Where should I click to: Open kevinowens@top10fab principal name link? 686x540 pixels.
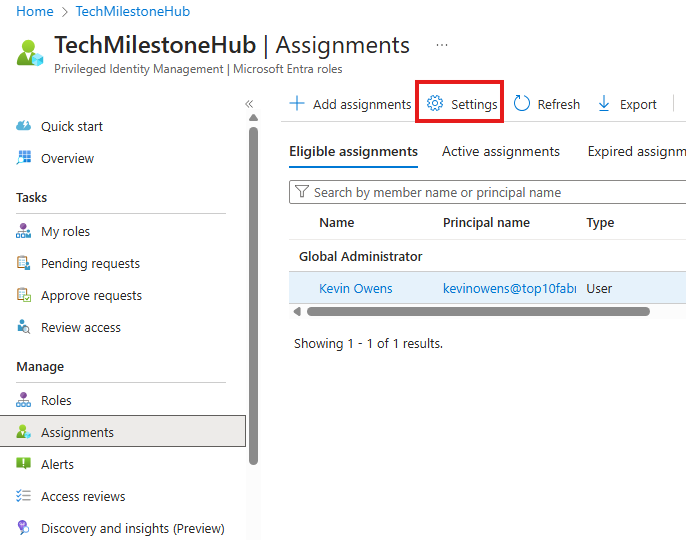(509, 289)
